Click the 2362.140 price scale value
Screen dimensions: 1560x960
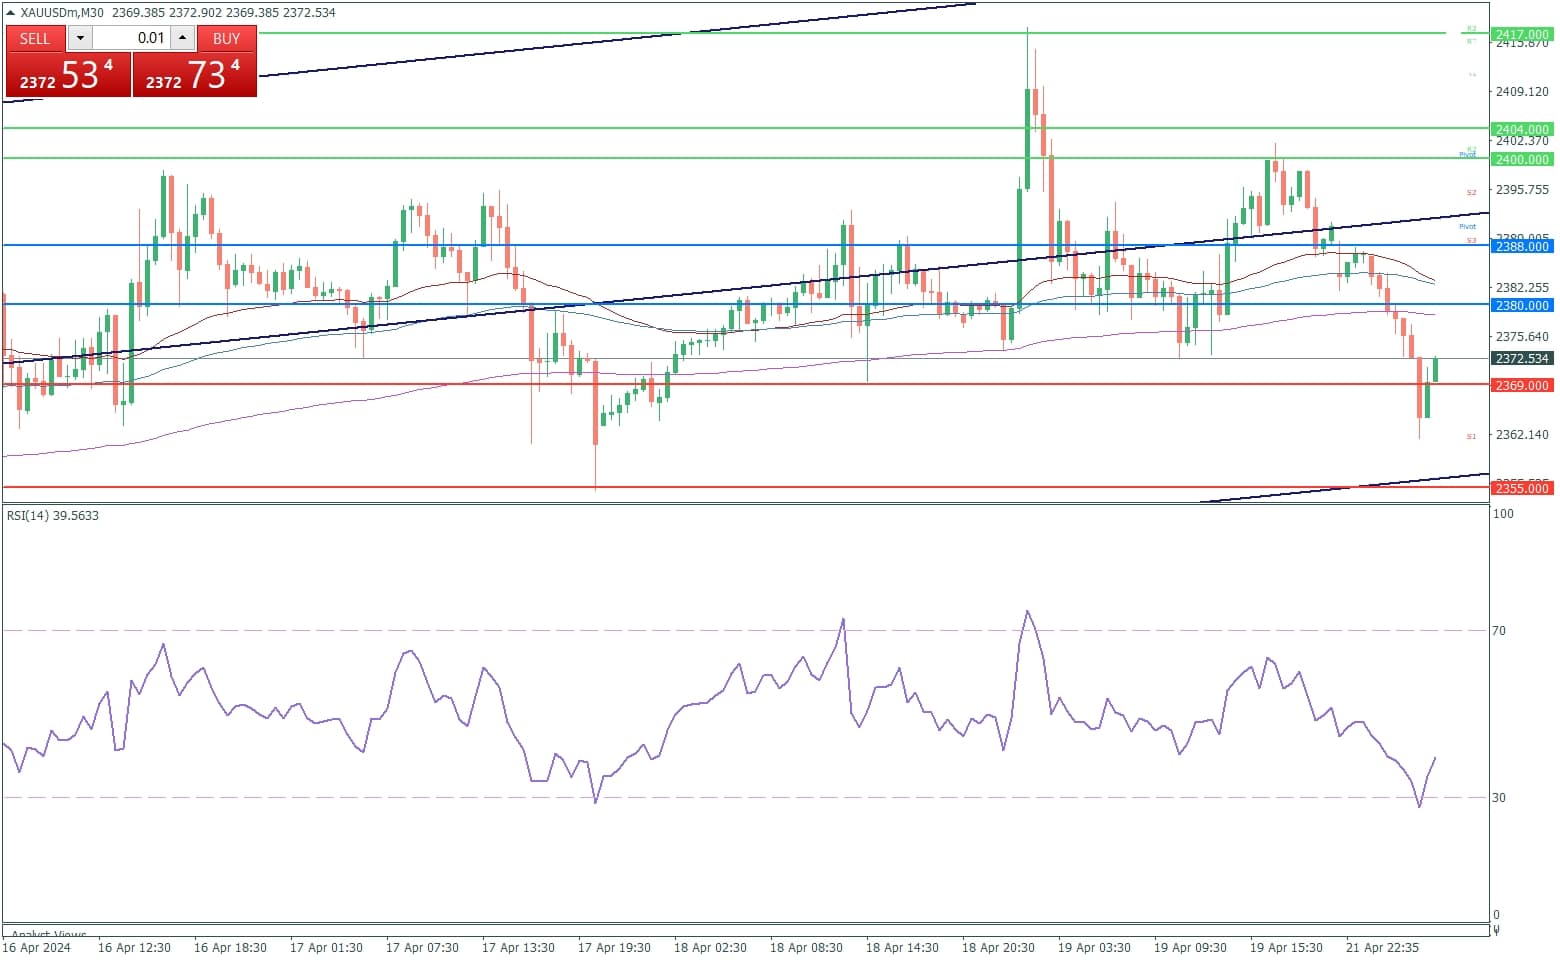click(1522, 434)
